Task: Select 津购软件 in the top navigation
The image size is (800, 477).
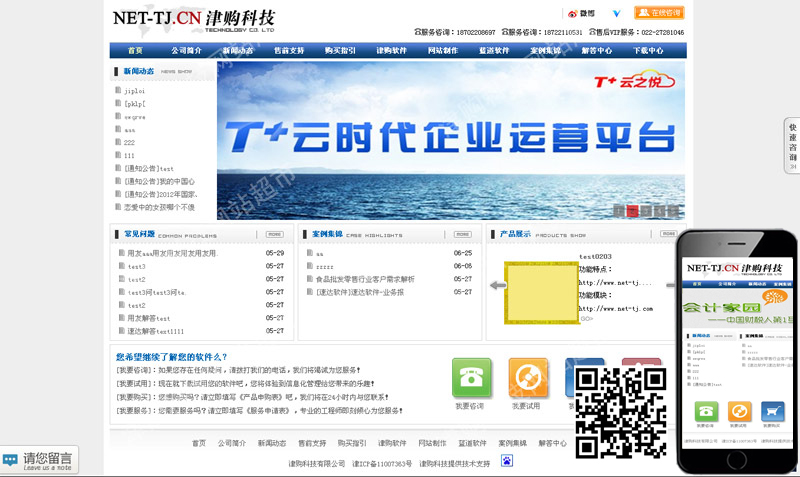Action: (x=391, y=51)
